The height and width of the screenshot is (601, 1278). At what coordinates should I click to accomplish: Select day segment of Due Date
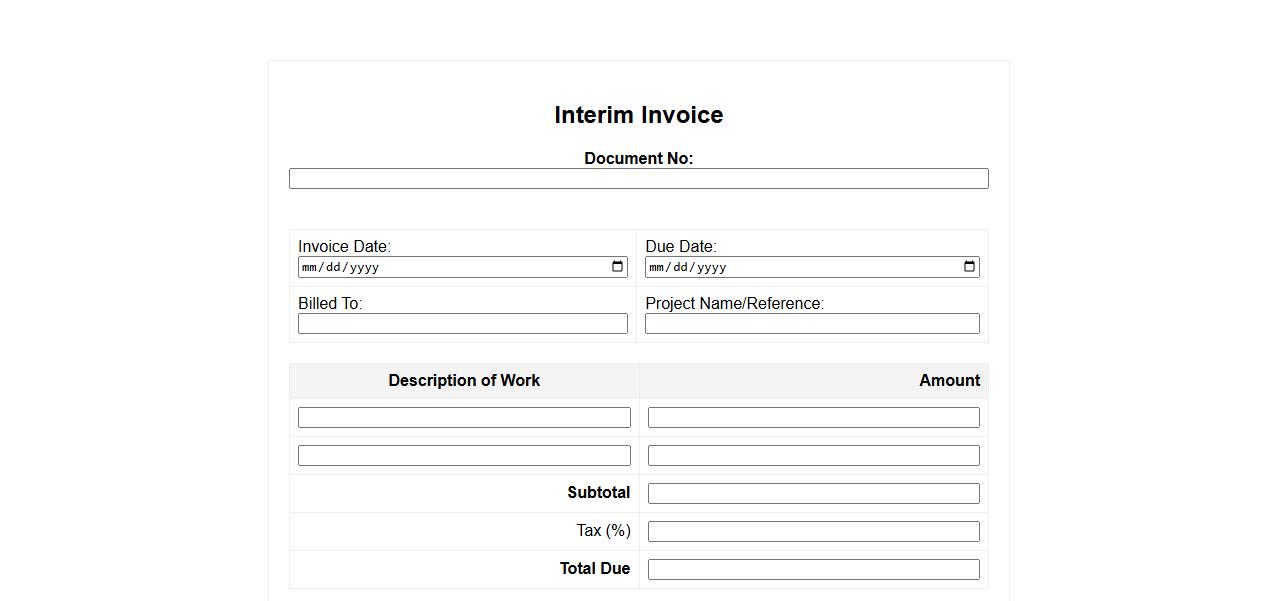(x=680, y=268)
